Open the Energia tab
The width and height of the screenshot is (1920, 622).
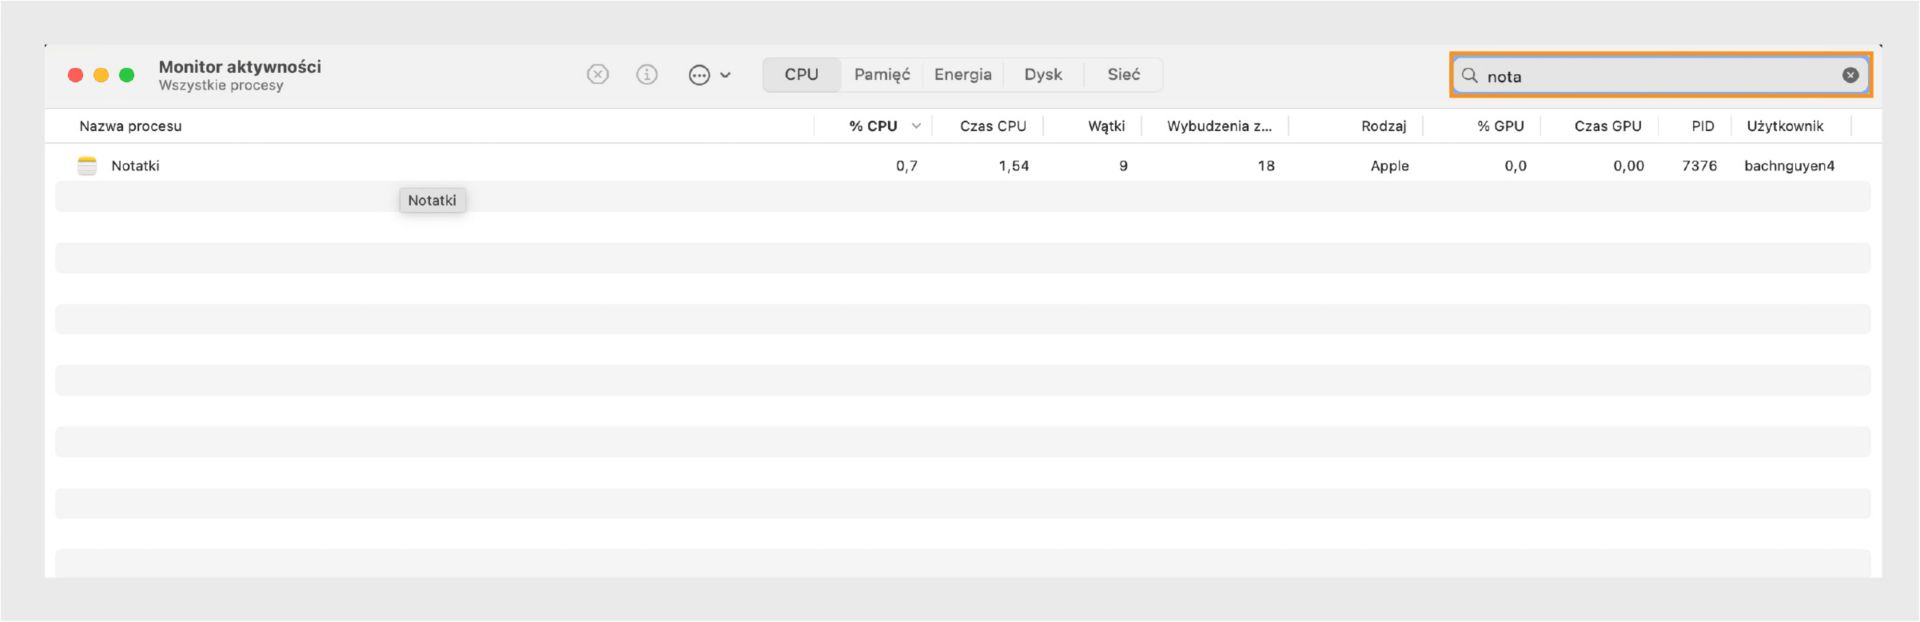962,75
